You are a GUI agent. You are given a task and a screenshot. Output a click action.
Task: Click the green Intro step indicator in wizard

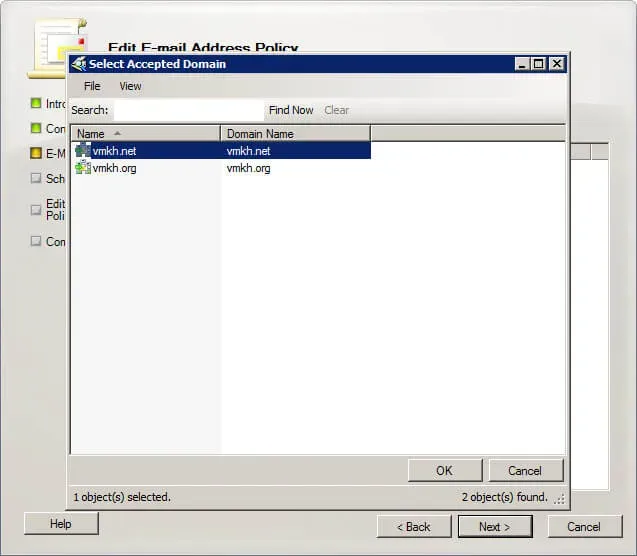click(x=36, y=104)
